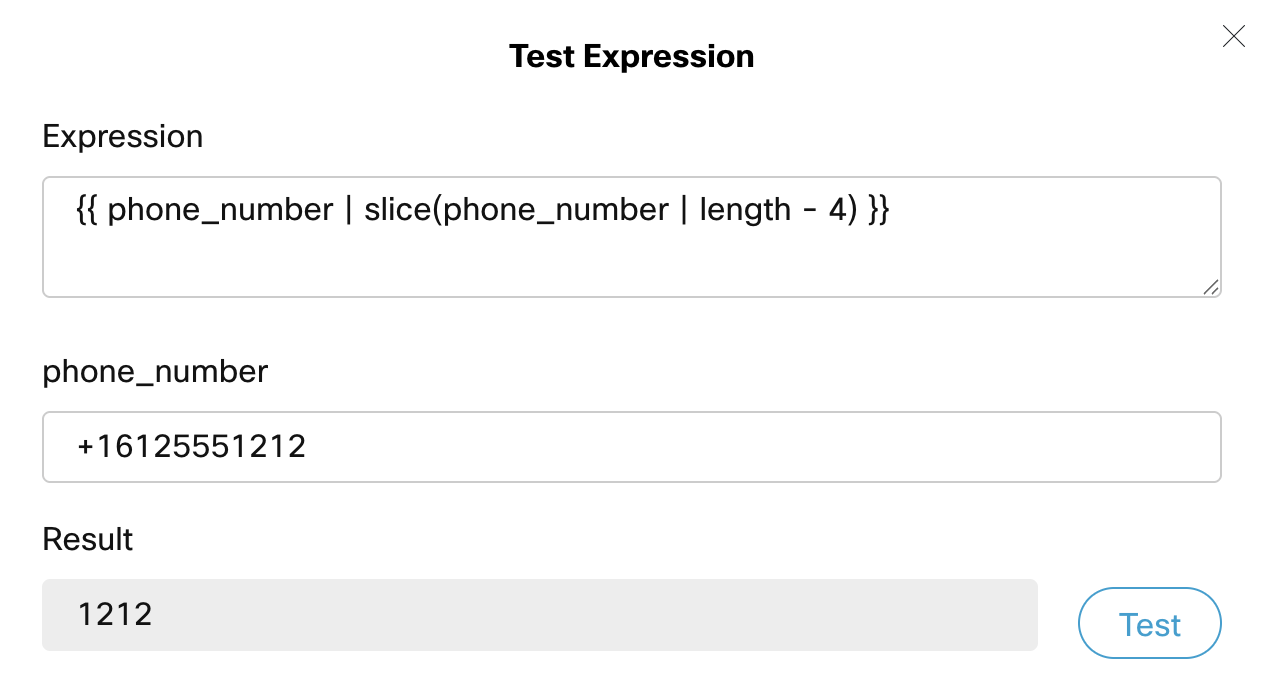The height and width of the screenshot is (694, 1268).
Task: Click the "Expression" field label
Action: point(122,136)
